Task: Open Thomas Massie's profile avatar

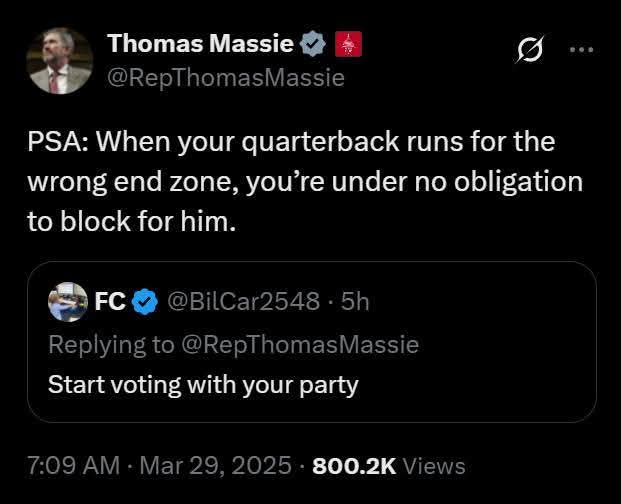Action: tap(59, 61)
